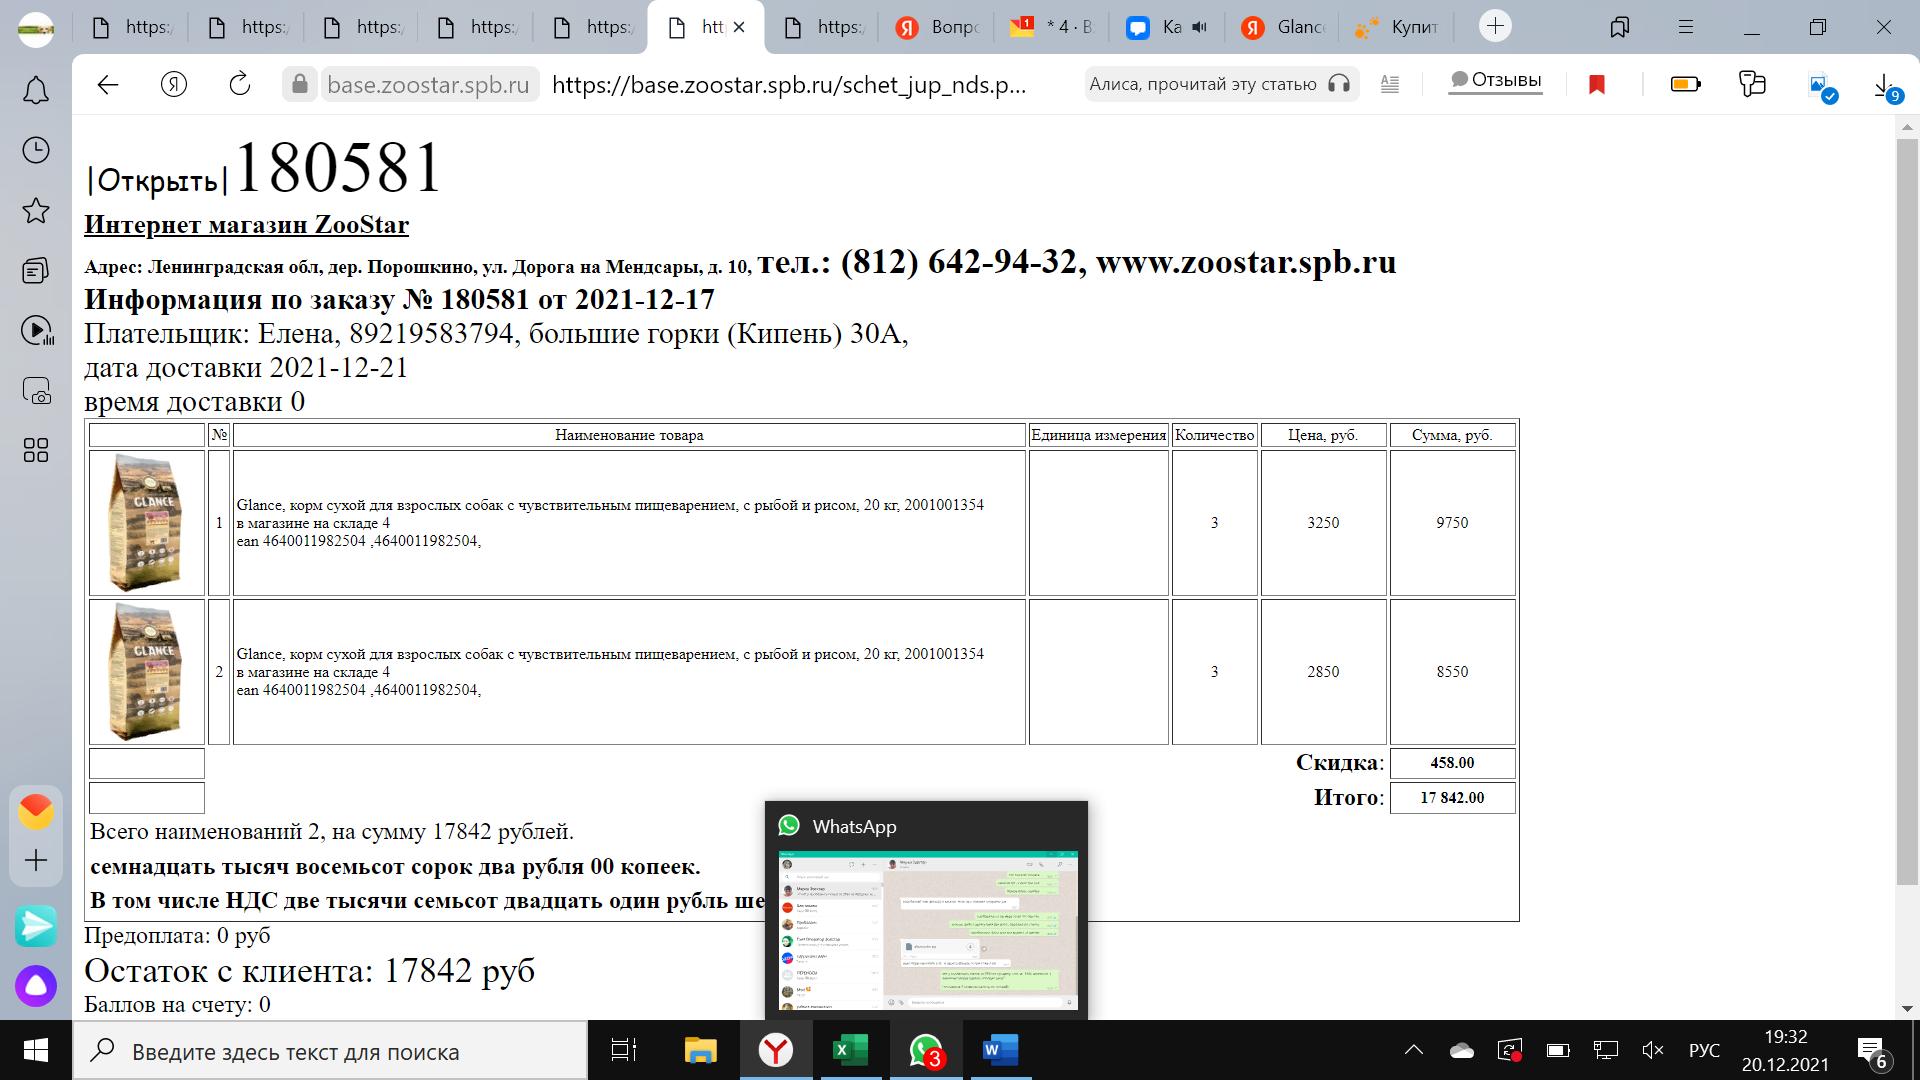Open Word from taskbar
Image resolution: width=1920 pixels, height=1080 pixels.
pos(1000,1051)
